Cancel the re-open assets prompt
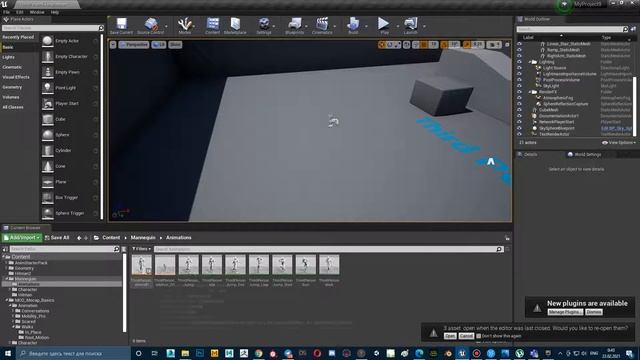The height and width of the screenshot is (360, 640). (x=466, y=336)
